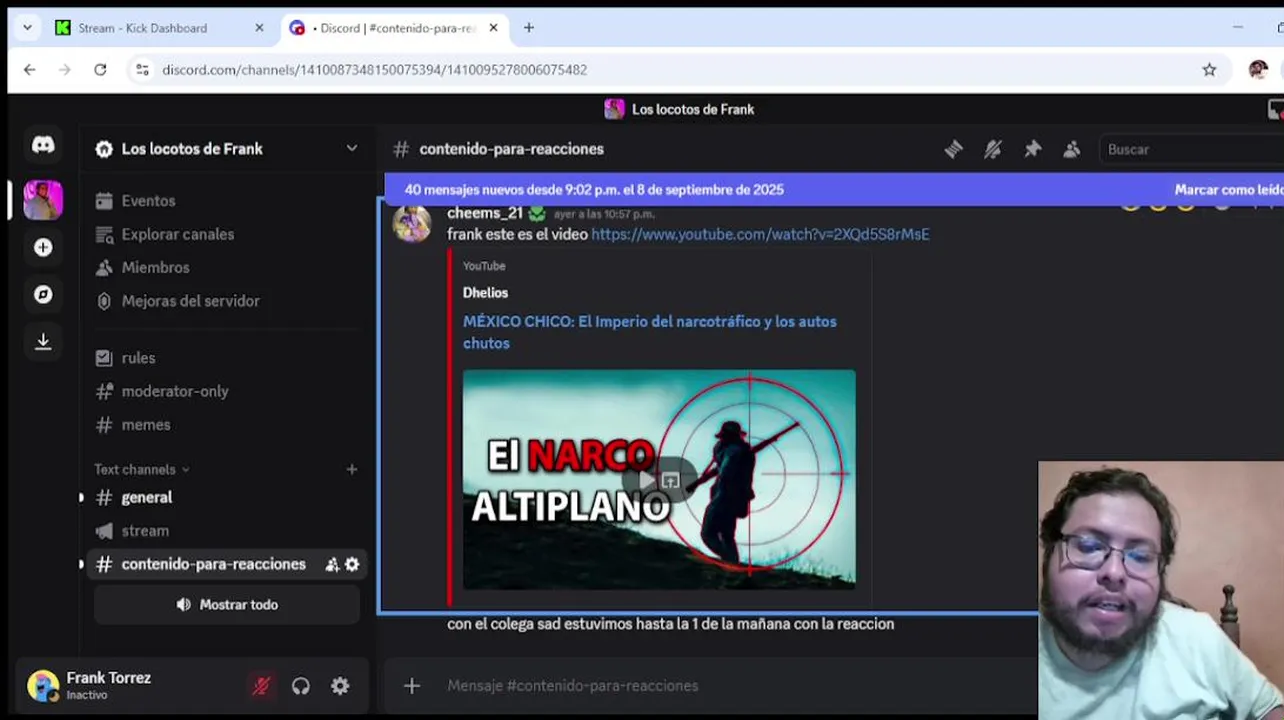The height and width of the screenshot is (720, 1284).
Task: Open Miembros list
Action: point(155,267)
